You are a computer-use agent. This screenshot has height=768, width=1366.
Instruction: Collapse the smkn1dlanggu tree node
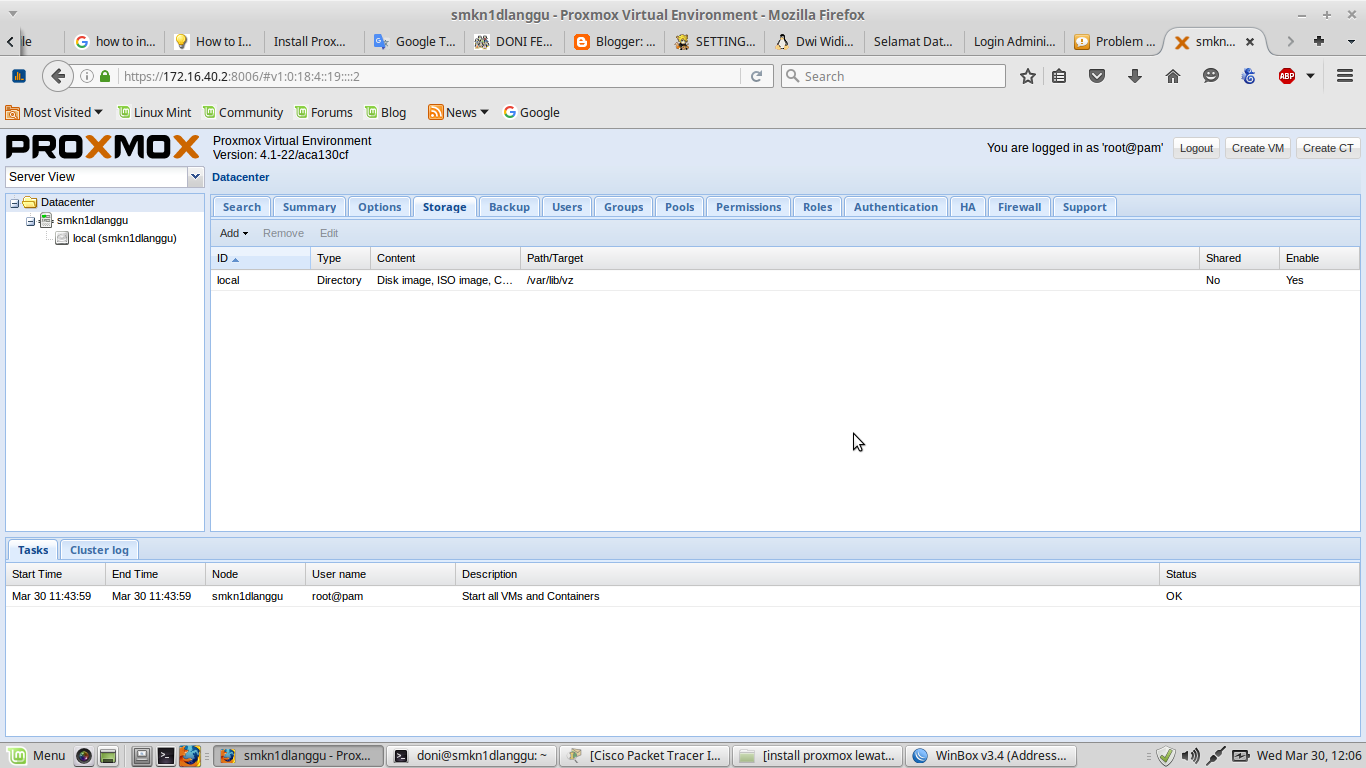click(31, 221)
